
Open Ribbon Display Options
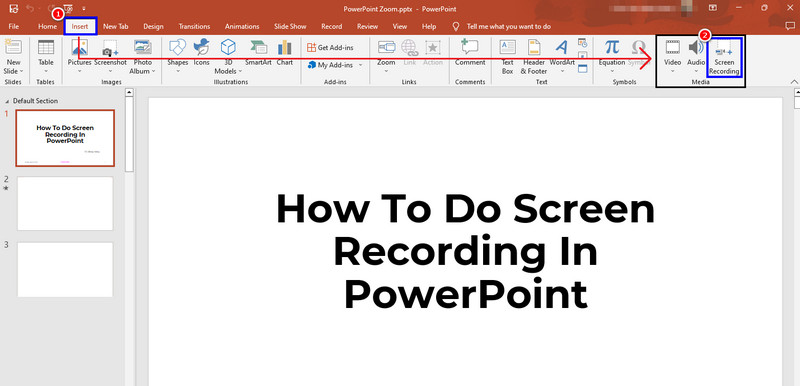(x=712, y=8)
